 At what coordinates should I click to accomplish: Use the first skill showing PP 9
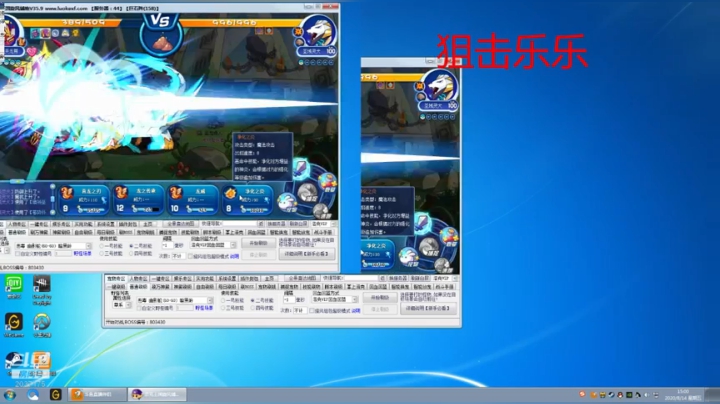[84, 200]
